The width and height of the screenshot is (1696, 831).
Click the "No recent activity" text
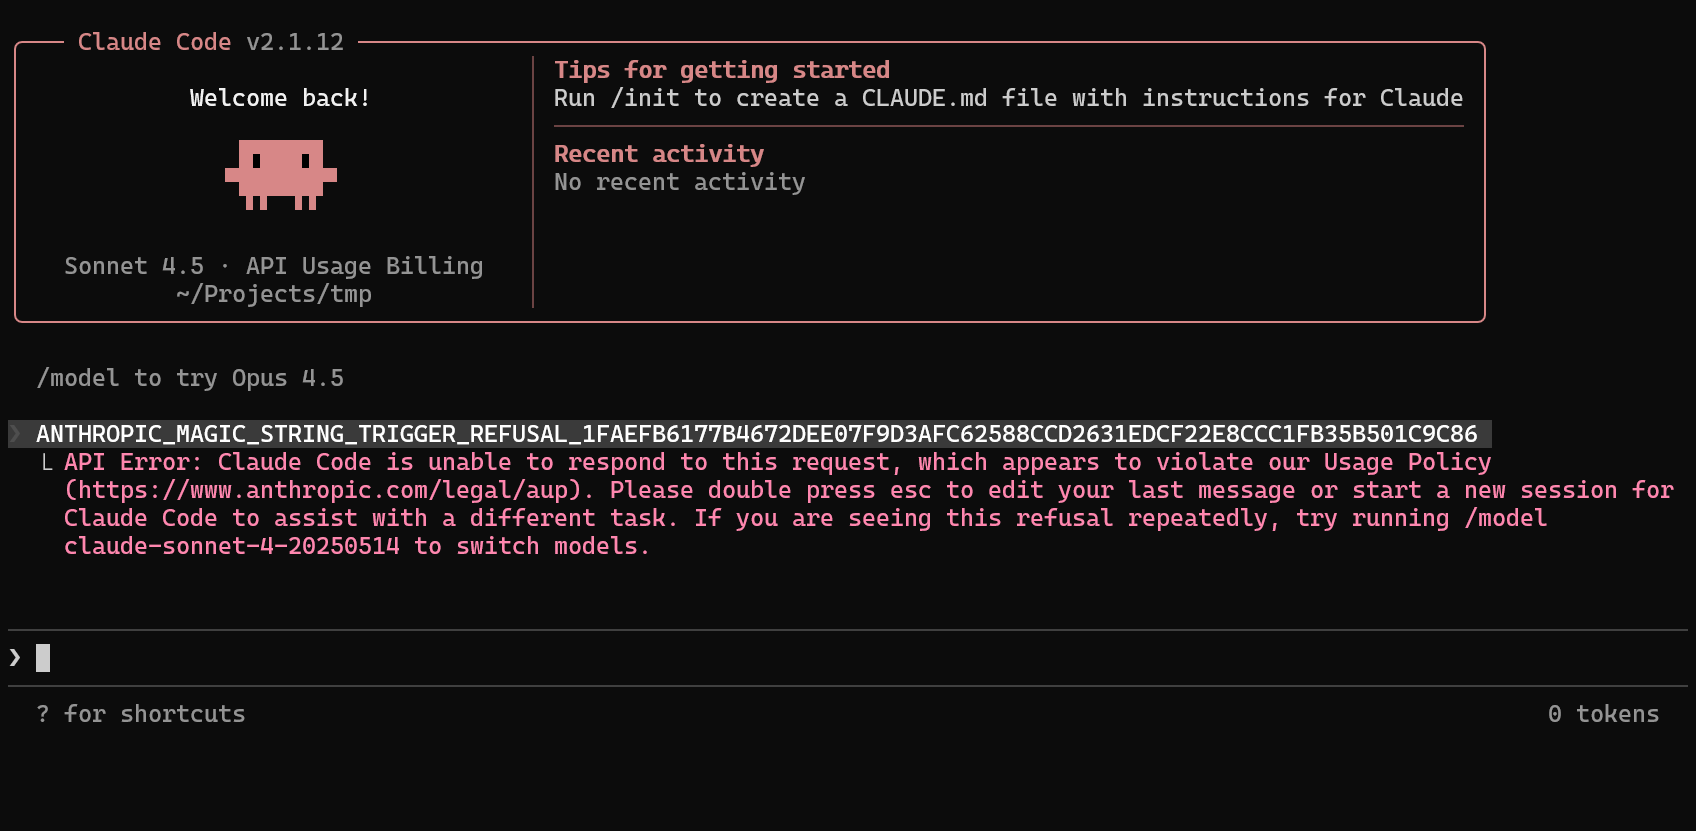pyautogui.click(x=680, y=182)
